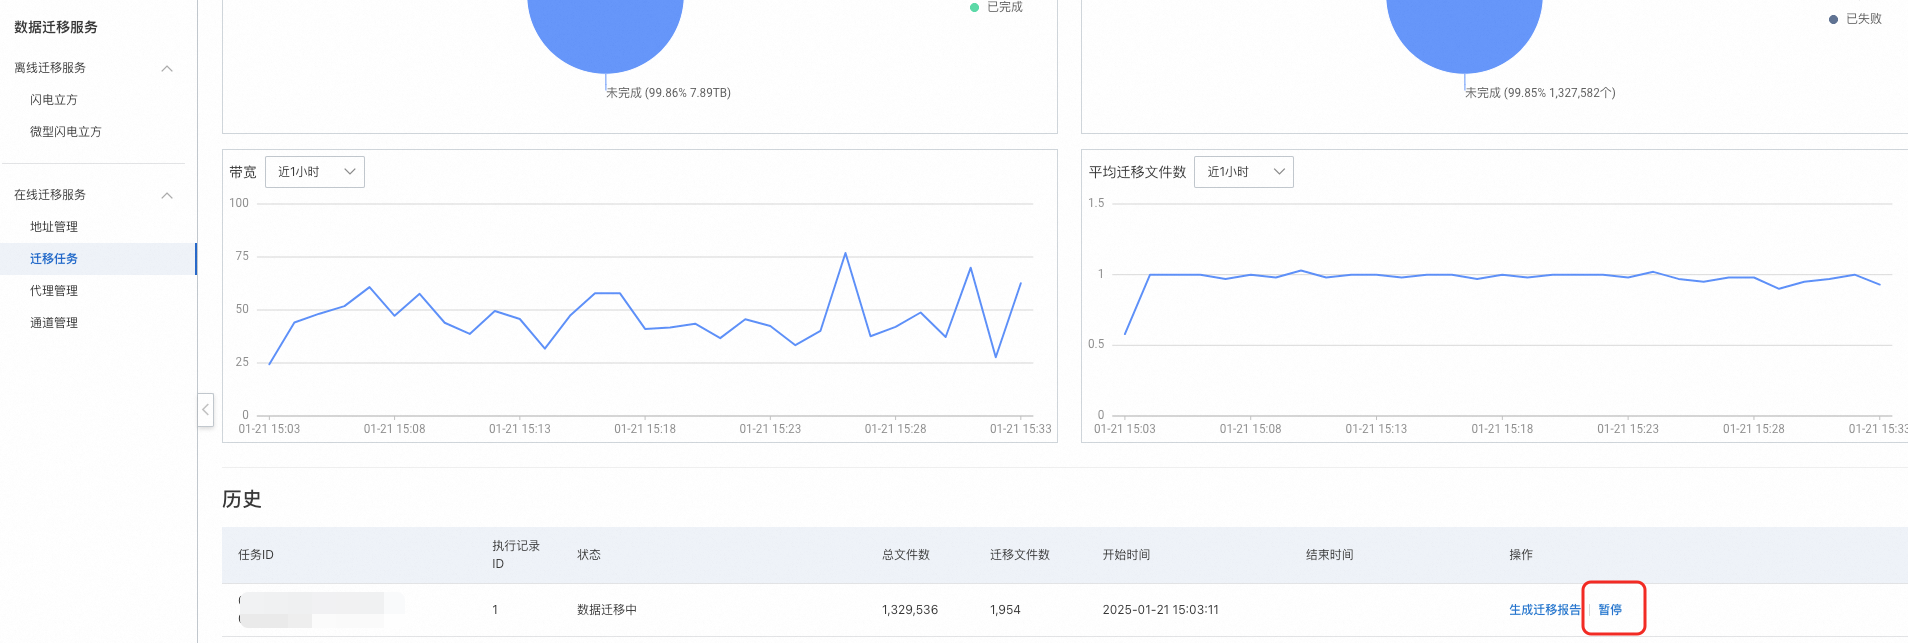Toggle 已完成 green legend marker

975,7
